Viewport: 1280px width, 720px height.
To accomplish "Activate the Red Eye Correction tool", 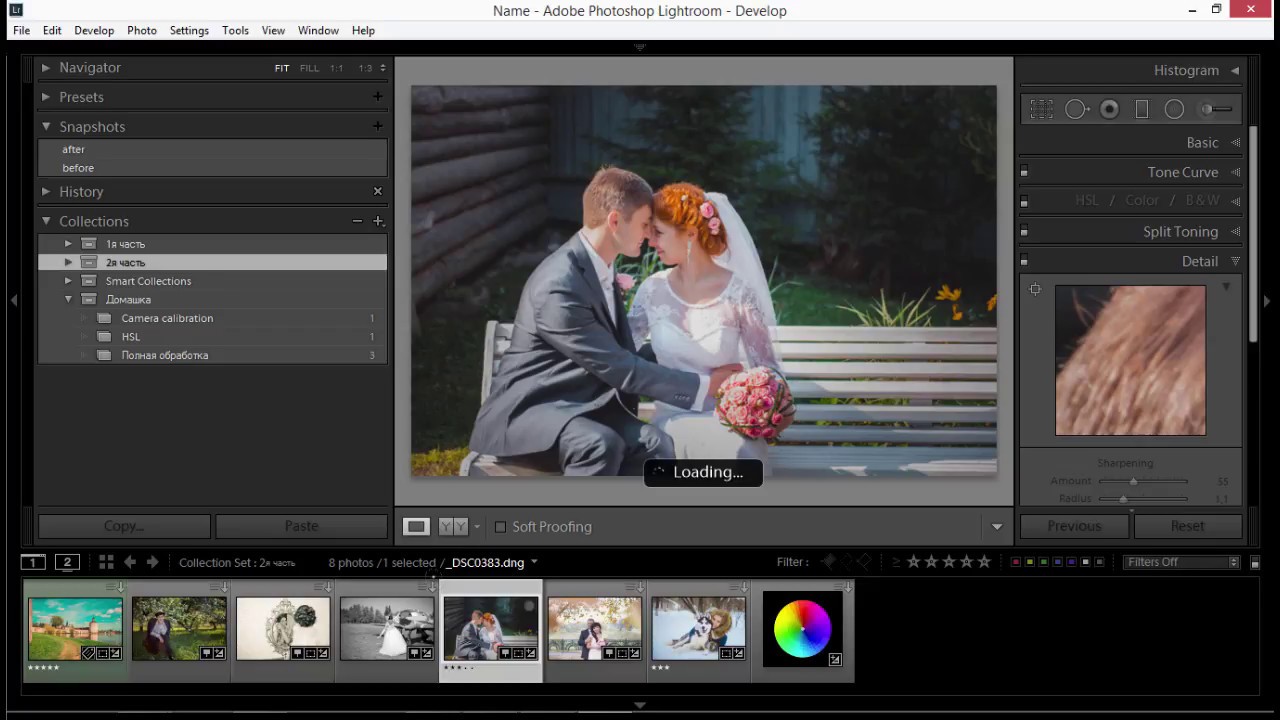I will click(1109, 110).
